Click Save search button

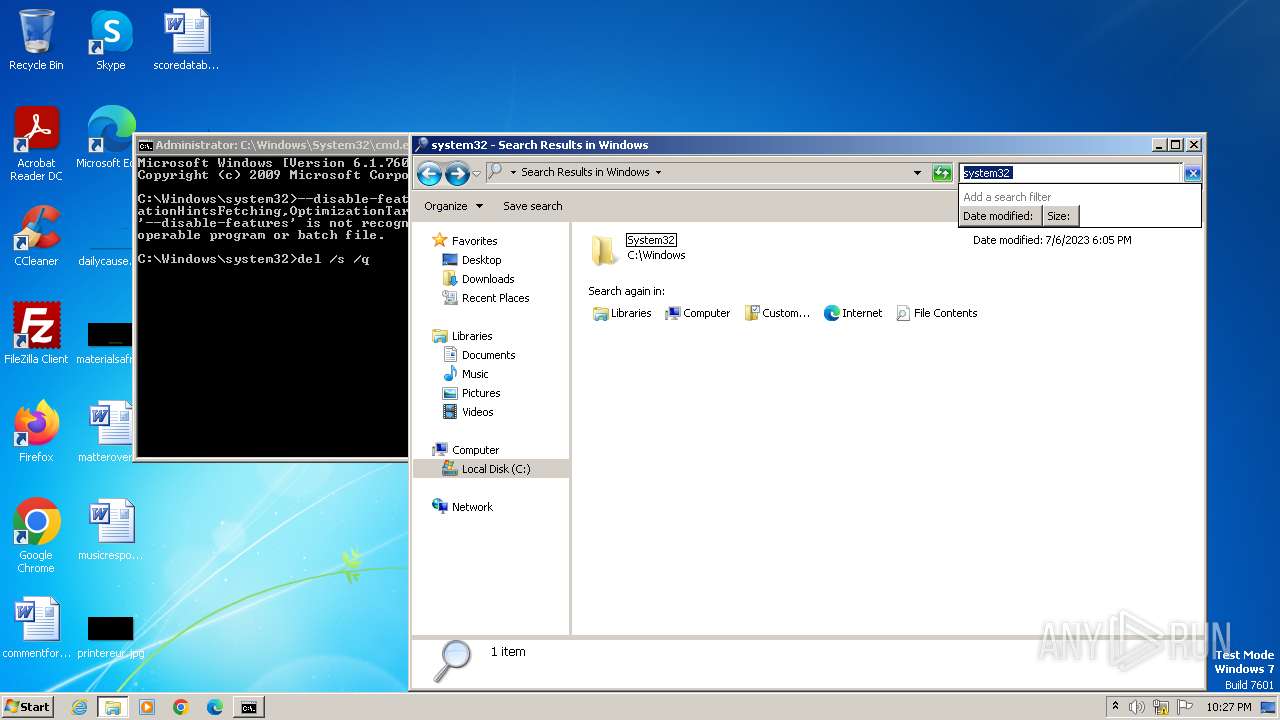[532, 206]
